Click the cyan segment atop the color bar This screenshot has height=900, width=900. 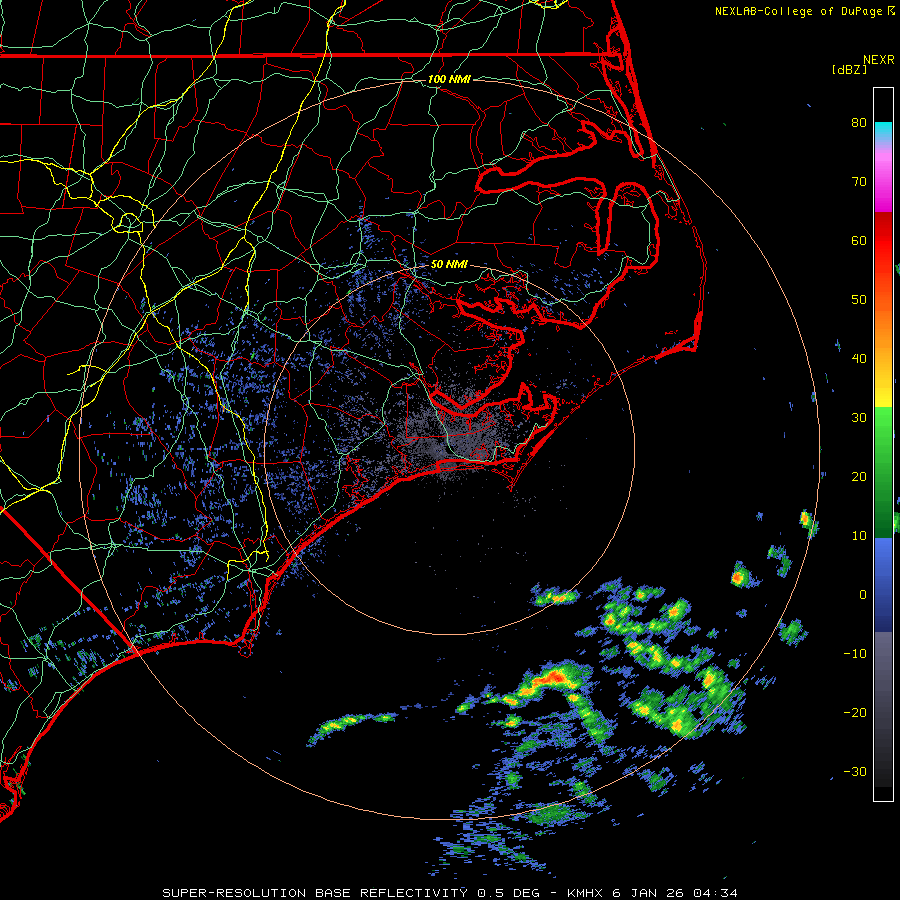click(x=883, y=130)
